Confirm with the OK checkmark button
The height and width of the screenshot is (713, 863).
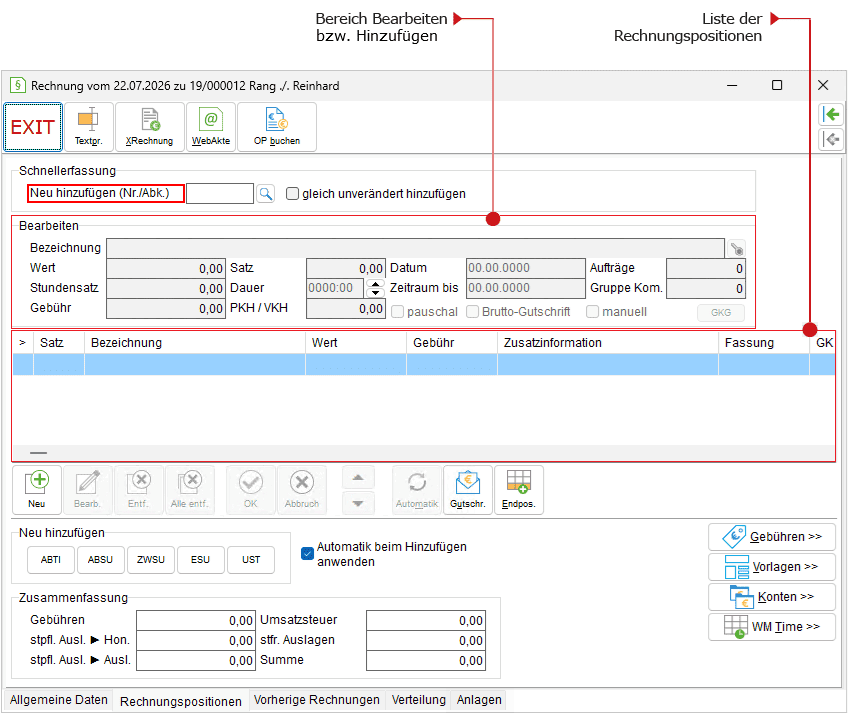click(x=251, y=489)
